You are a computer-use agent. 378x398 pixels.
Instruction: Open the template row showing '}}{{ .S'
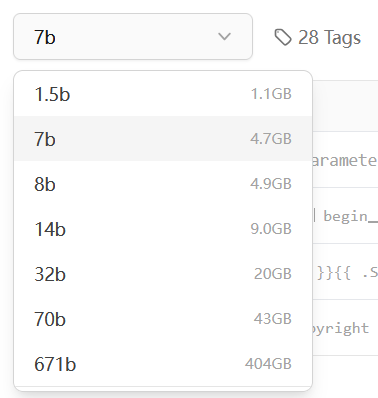[345, 272]
